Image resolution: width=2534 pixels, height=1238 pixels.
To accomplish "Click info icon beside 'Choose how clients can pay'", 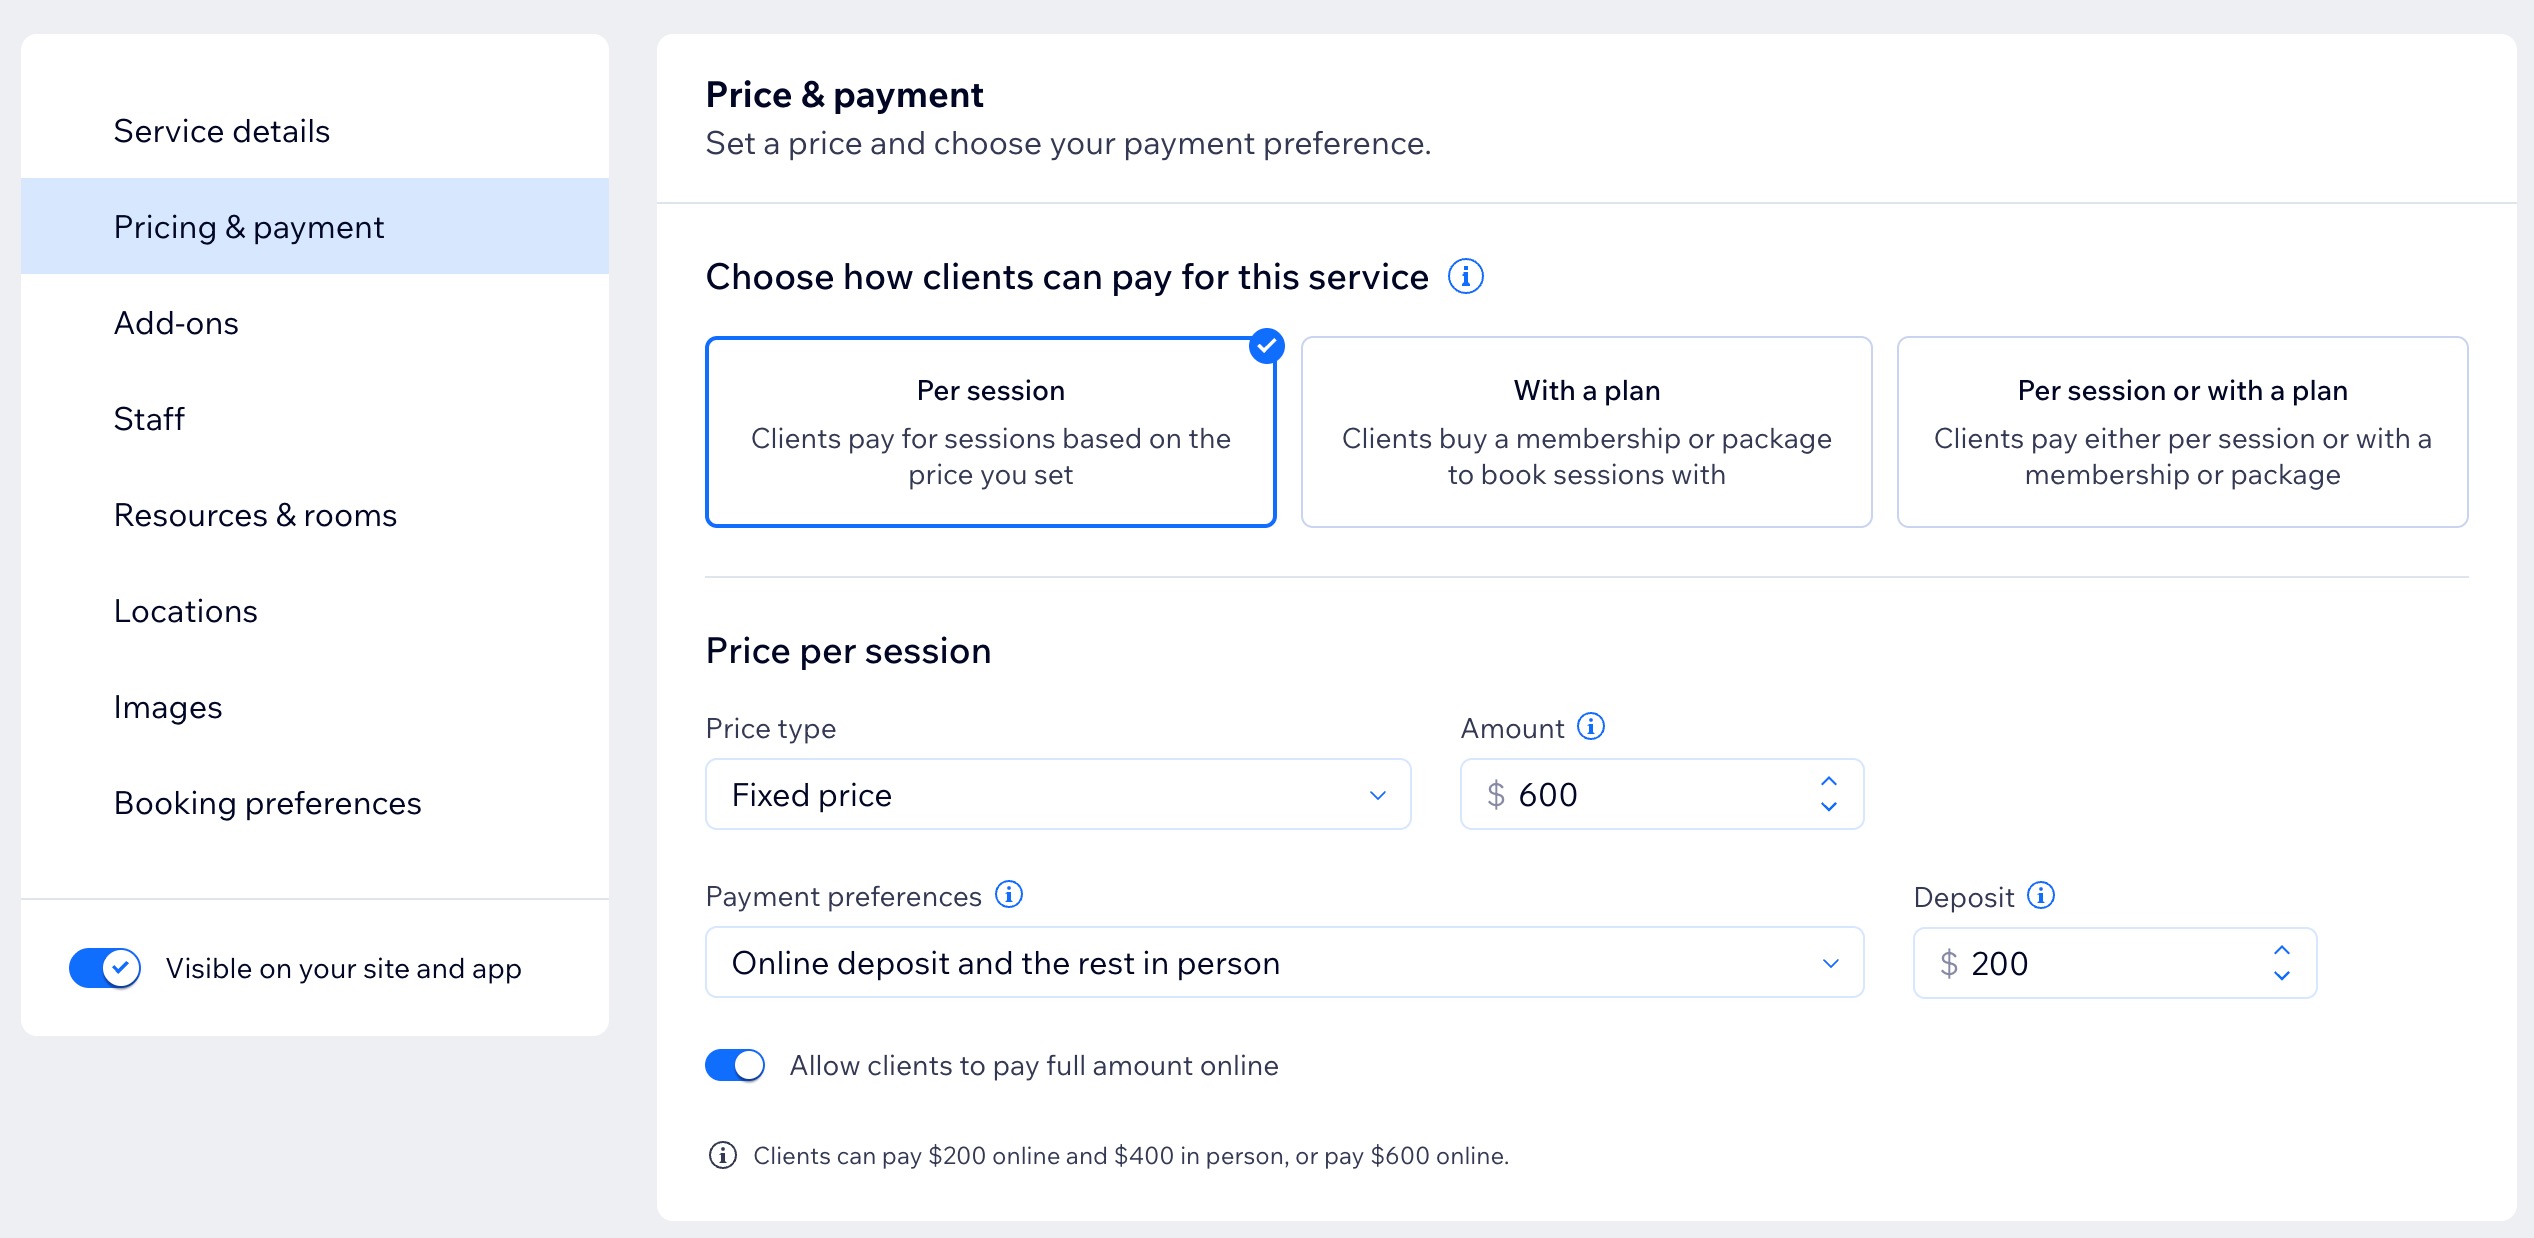I will [x=1465, y=276].
